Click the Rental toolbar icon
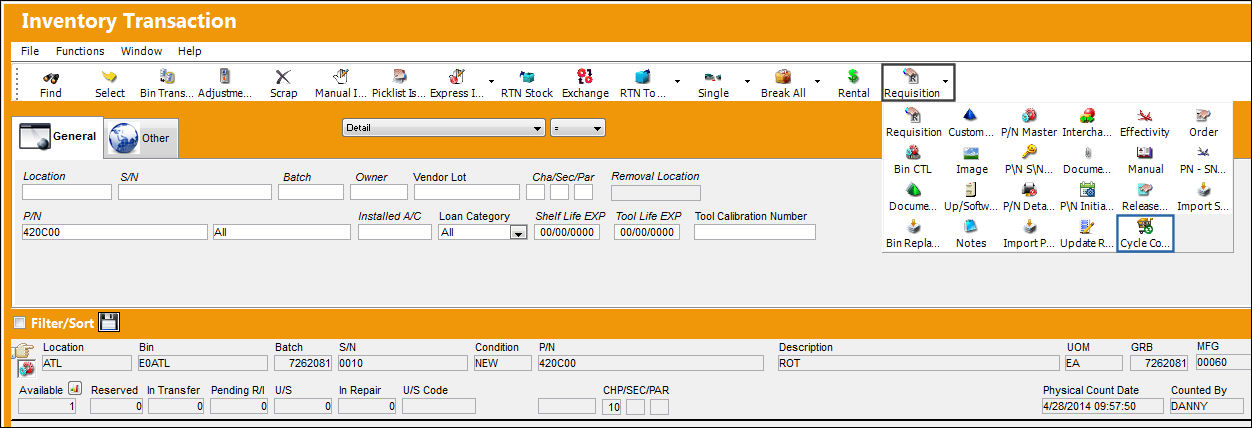 tap(853, 77)
